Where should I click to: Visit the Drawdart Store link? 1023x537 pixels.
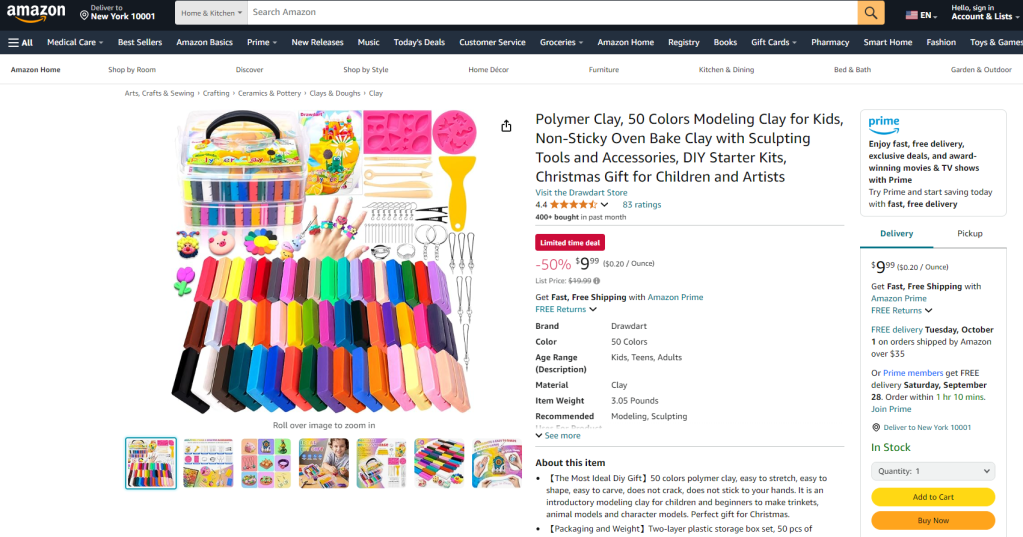click(581, 192)
